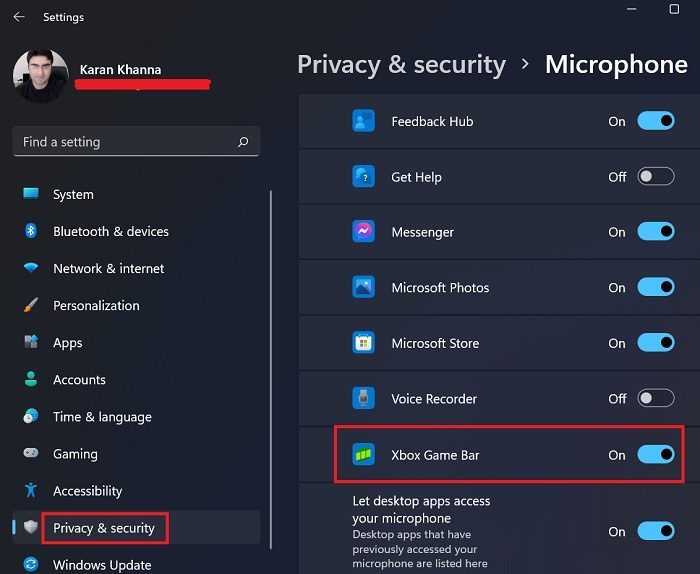Viewport: 700px width, 574px height.
Task: Click the Find a setting field
Action: point(125,142)
